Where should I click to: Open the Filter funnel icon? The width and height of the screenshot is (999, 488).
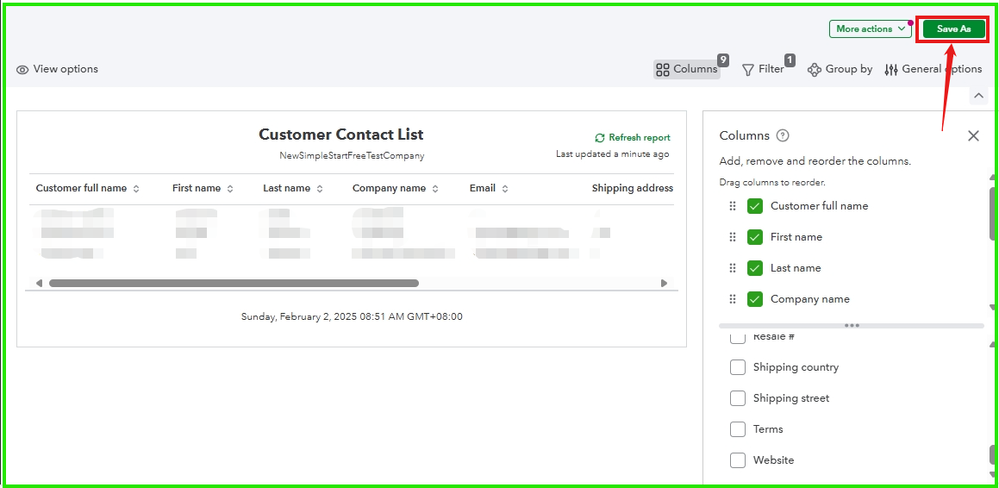748,70
